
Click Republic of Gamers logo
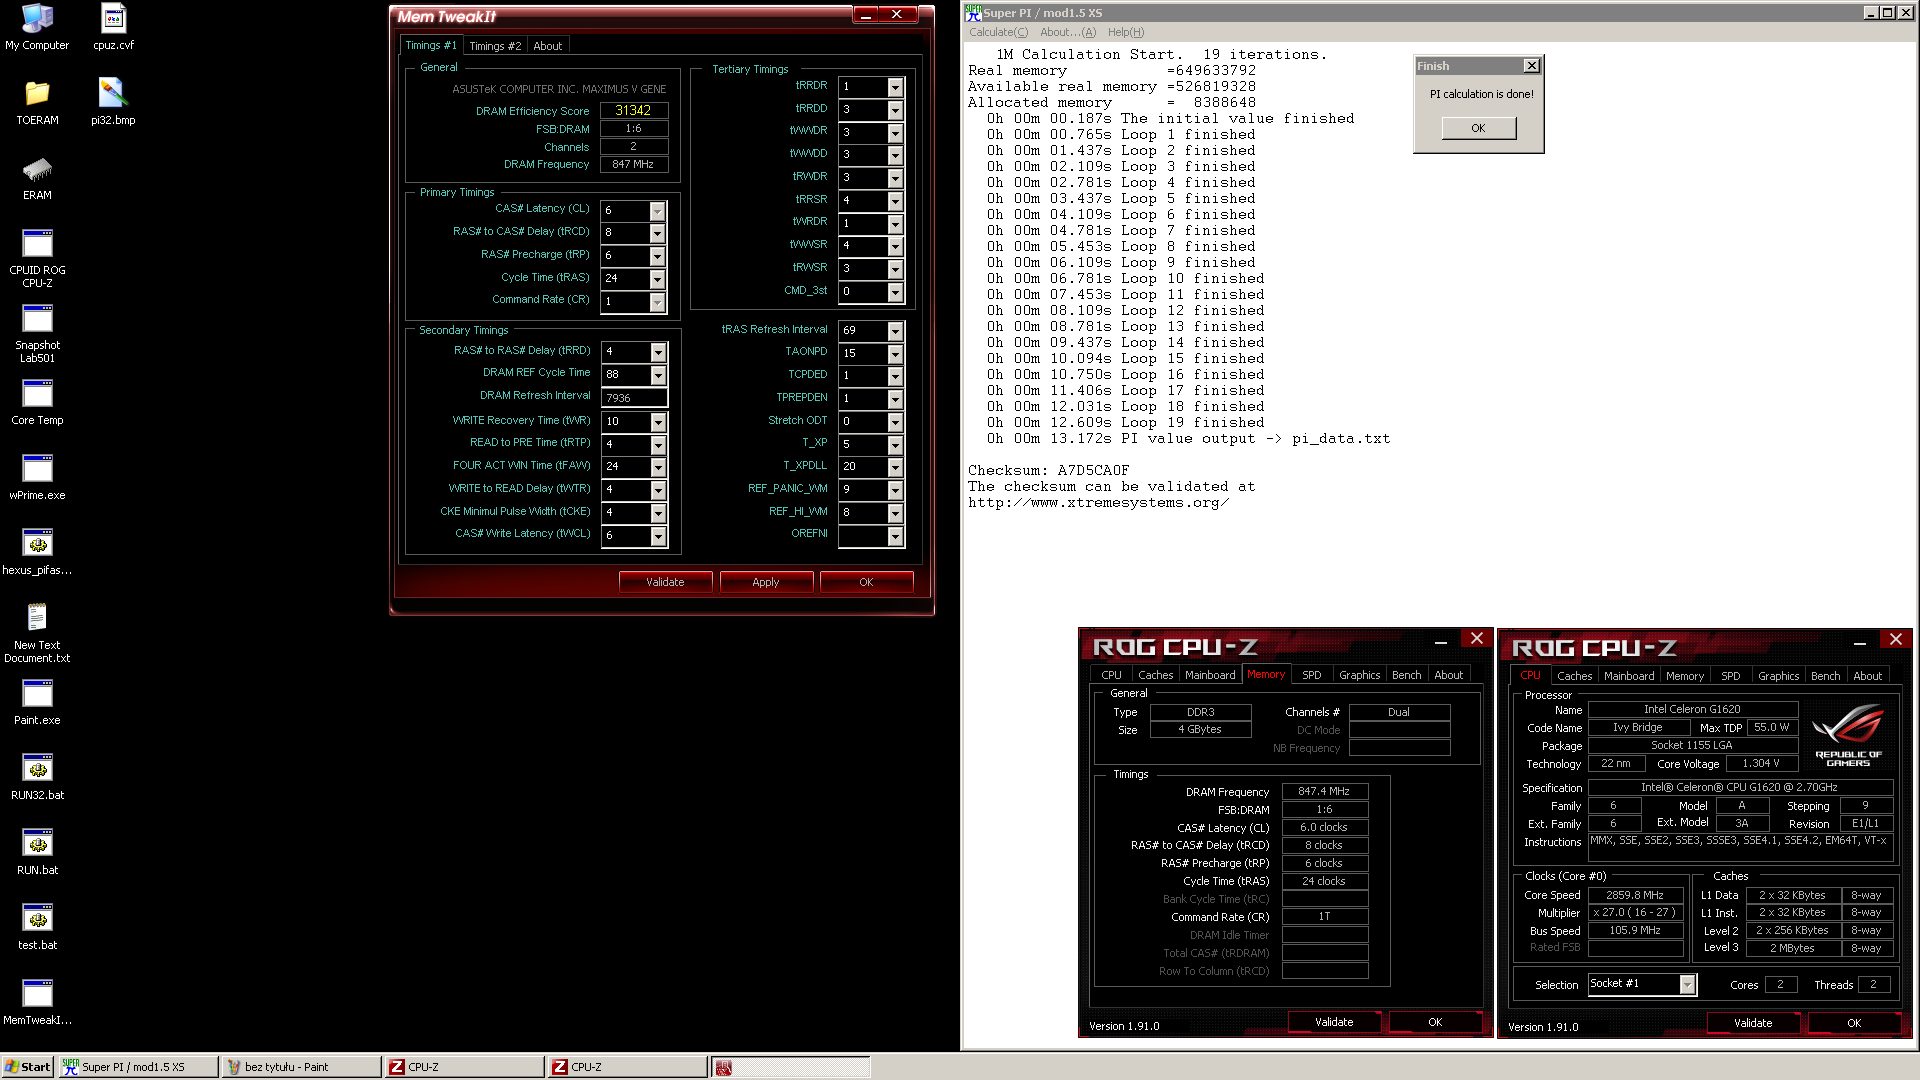point(1848,735)
